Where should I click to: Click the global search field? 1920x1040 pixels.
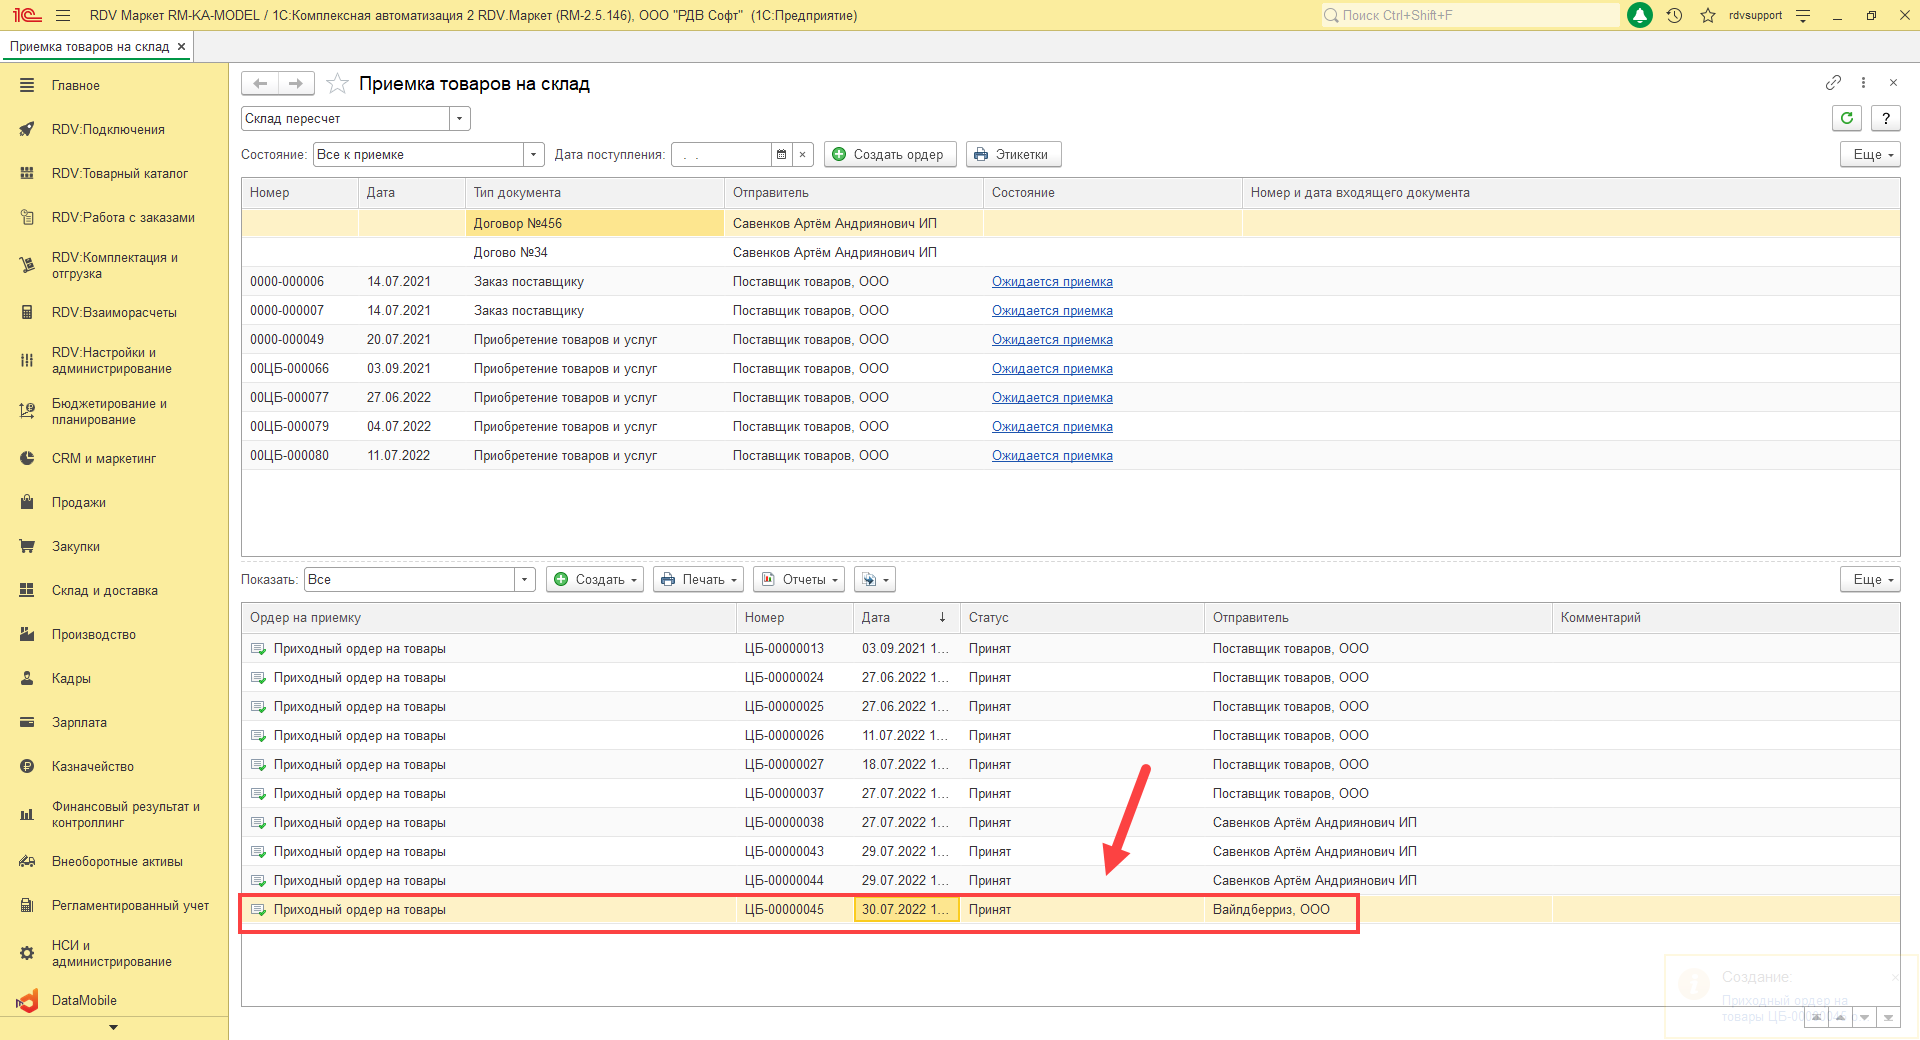[1470, 15]
